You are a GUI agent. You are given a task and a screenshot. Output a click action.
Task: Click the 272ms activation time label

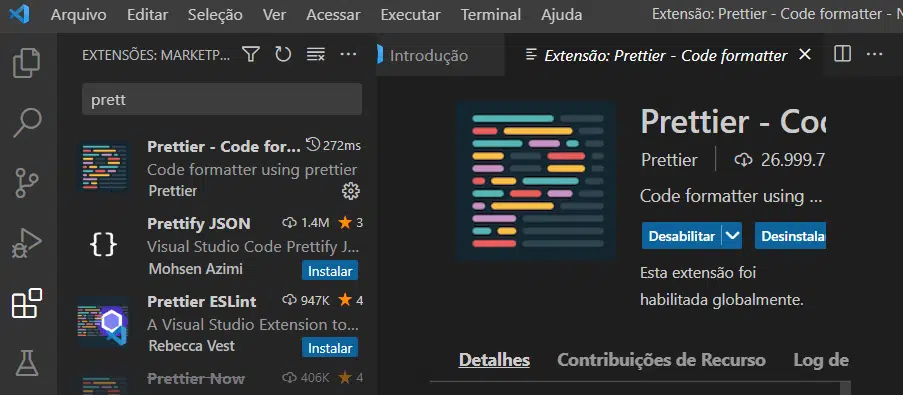[333, 145]
